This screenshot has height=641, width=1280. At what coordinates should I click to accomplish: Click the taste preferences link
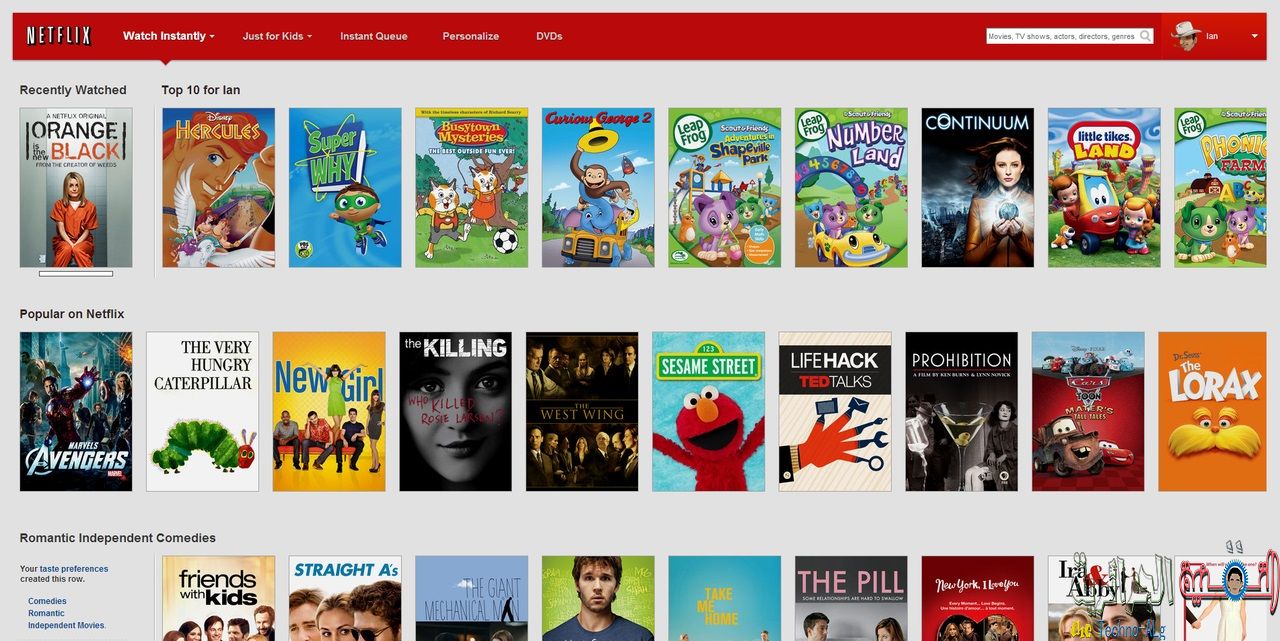(74, 569)
